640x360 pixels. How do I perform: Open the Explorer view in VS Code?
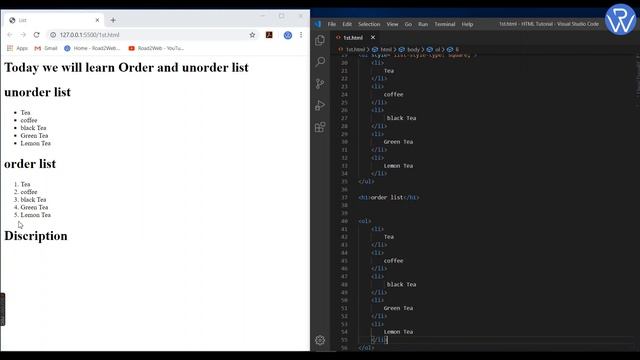[x=320, y=40]
